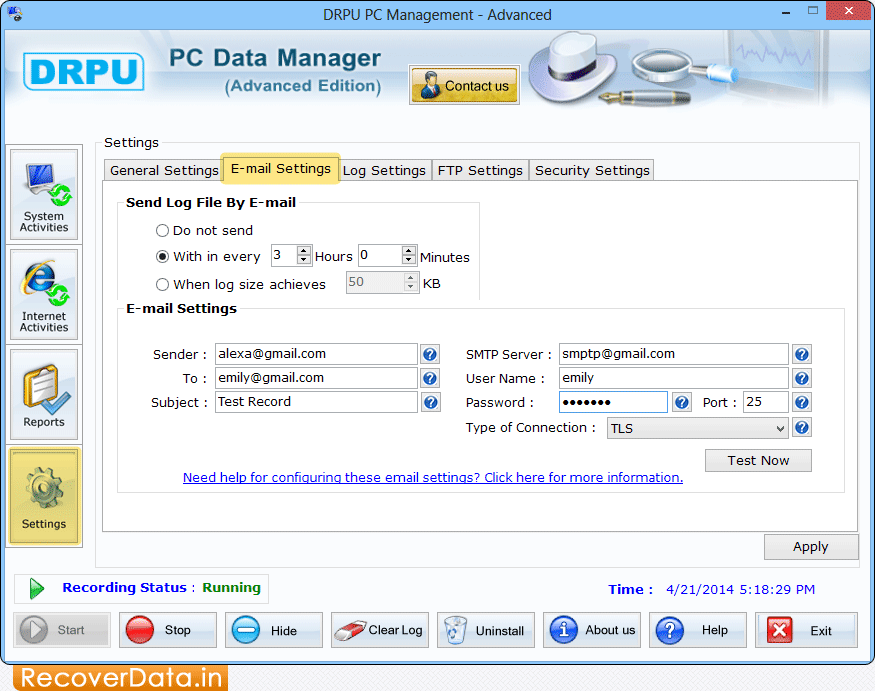Click help icon next to User Name field
875x691 pixels.
click(x=802, y=378)
